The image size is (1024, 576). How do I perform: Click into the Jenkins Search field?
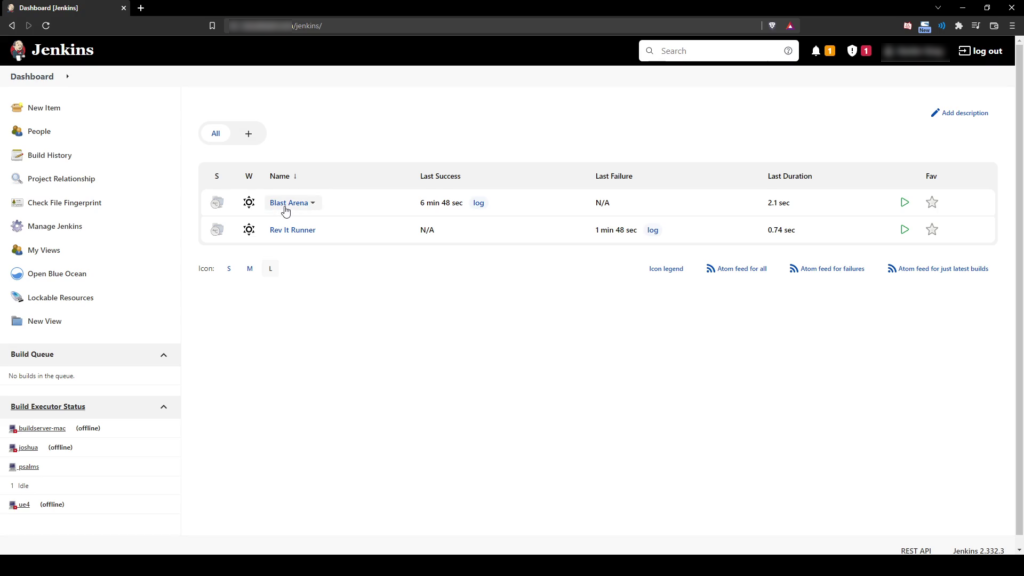718,51
